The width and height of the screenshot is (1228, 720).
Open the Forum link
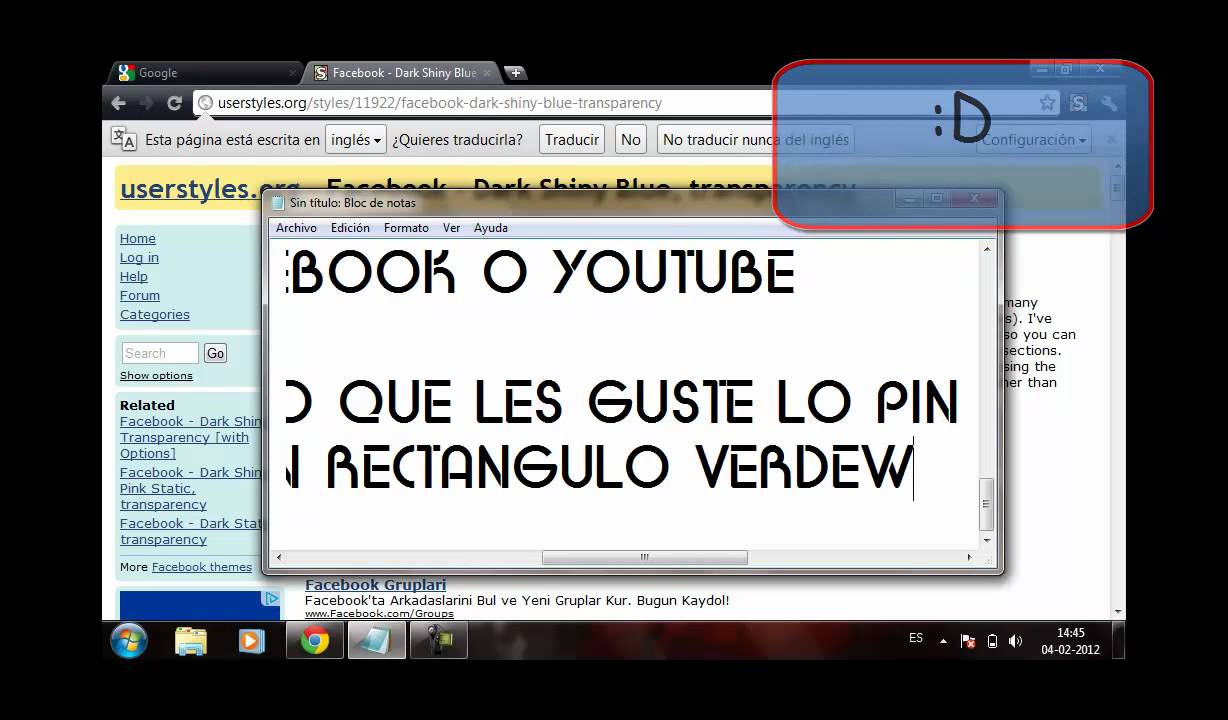140,295
